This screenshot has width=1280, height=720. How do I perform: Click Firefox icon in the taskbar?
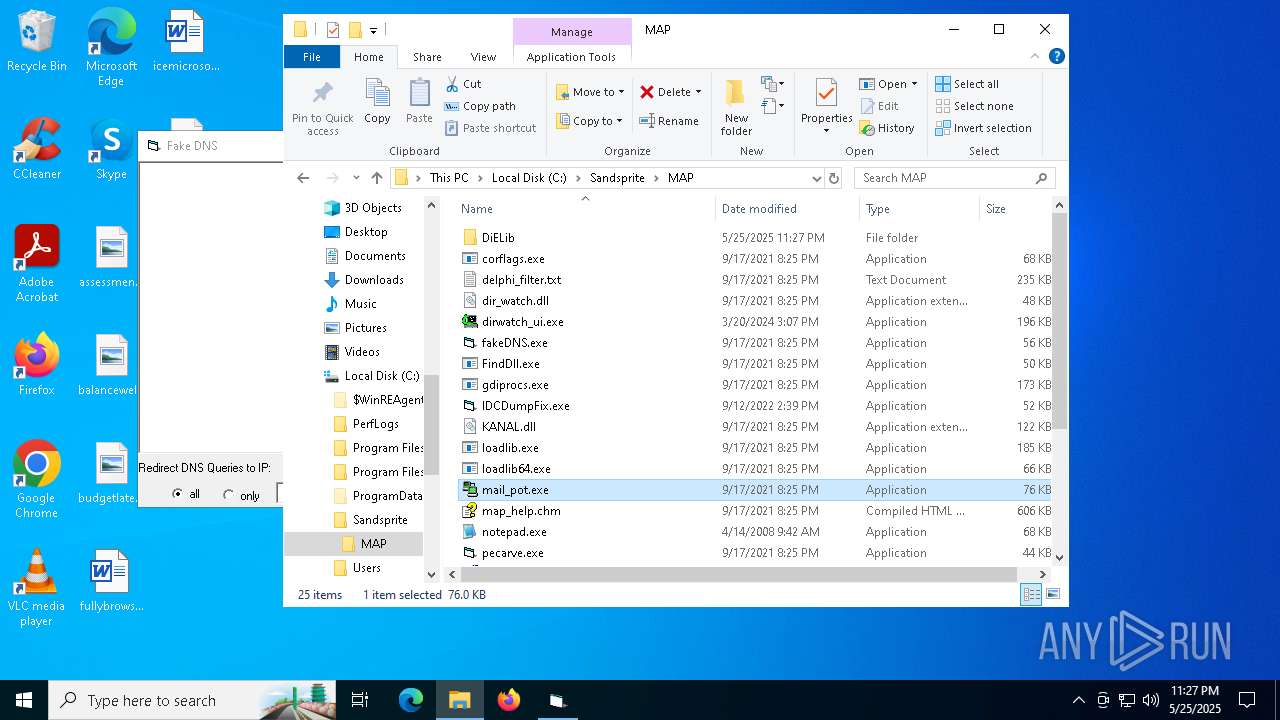(x=509, y=700)
